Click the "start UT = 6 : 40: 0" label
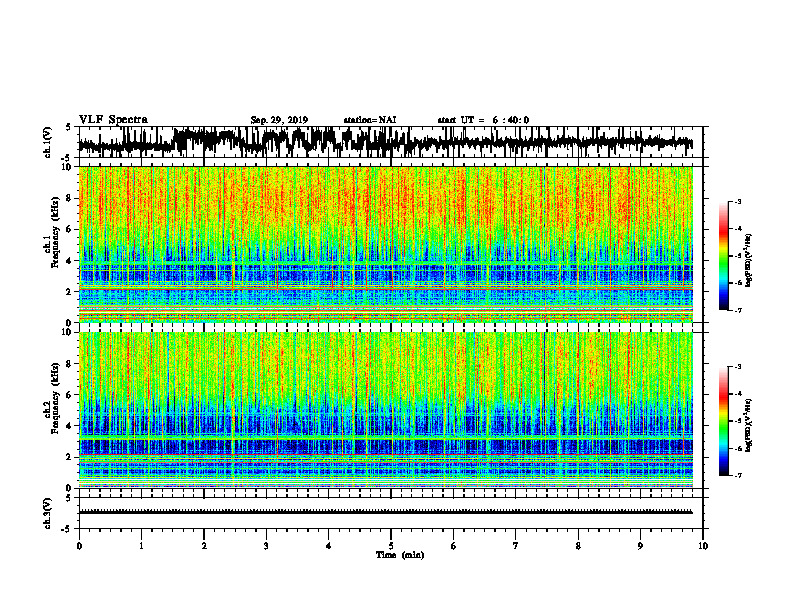 483,120
